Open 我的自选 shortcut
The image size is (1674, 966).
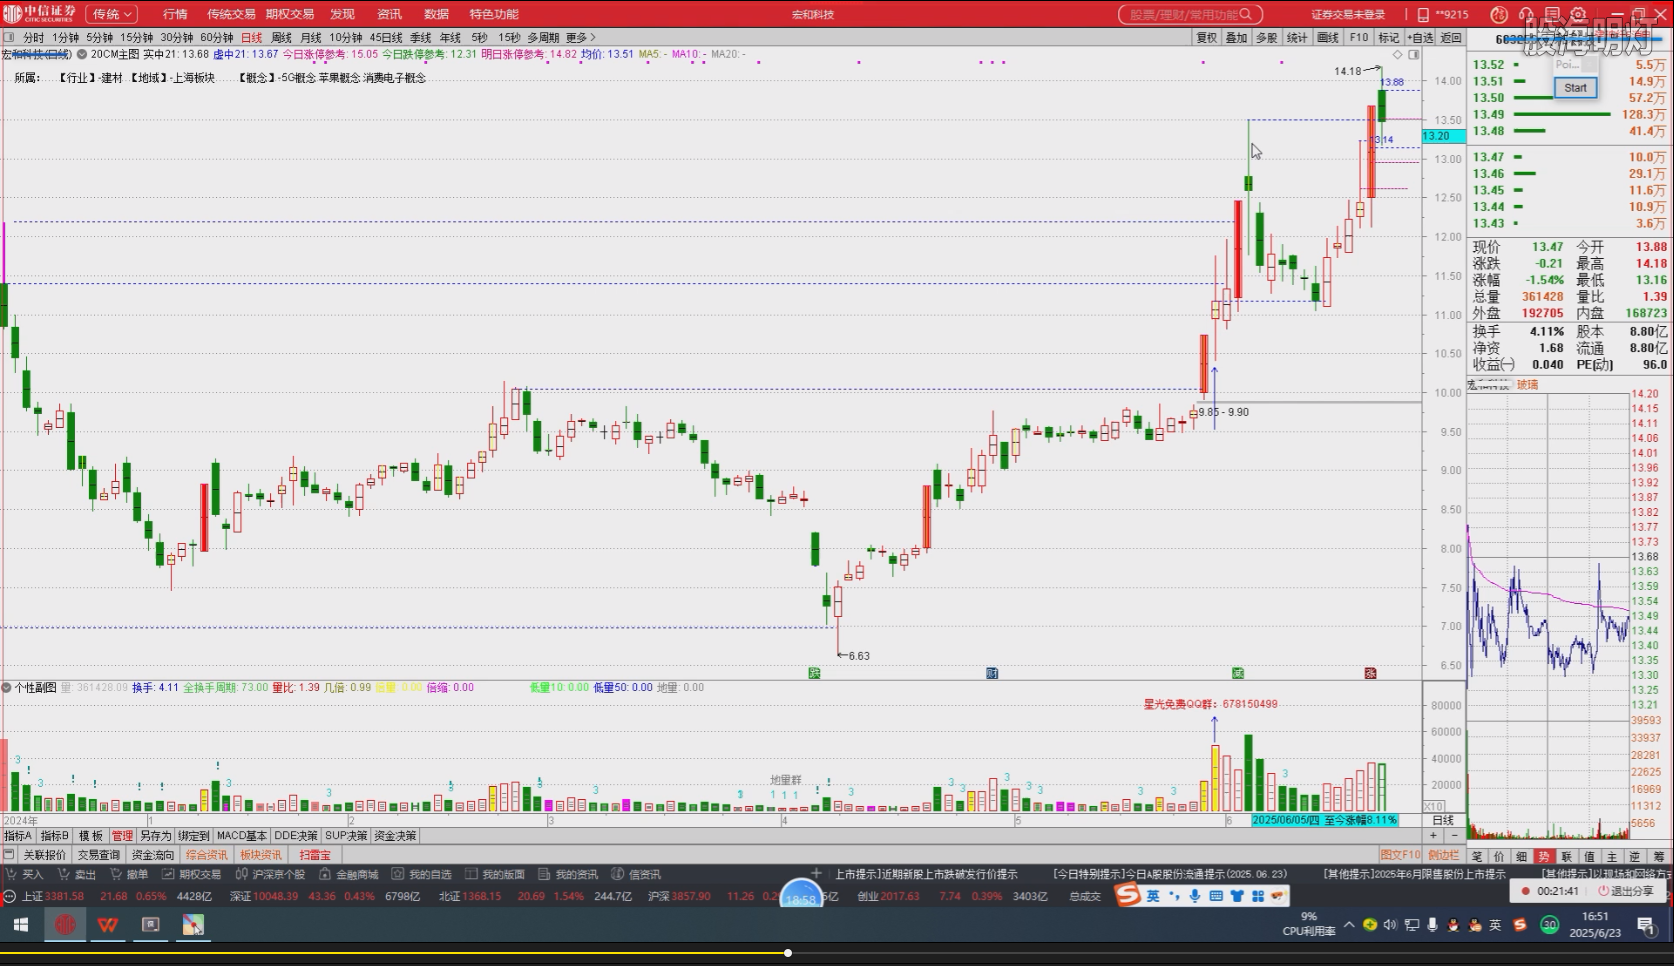pyautogui.click(x=421, y=875)
